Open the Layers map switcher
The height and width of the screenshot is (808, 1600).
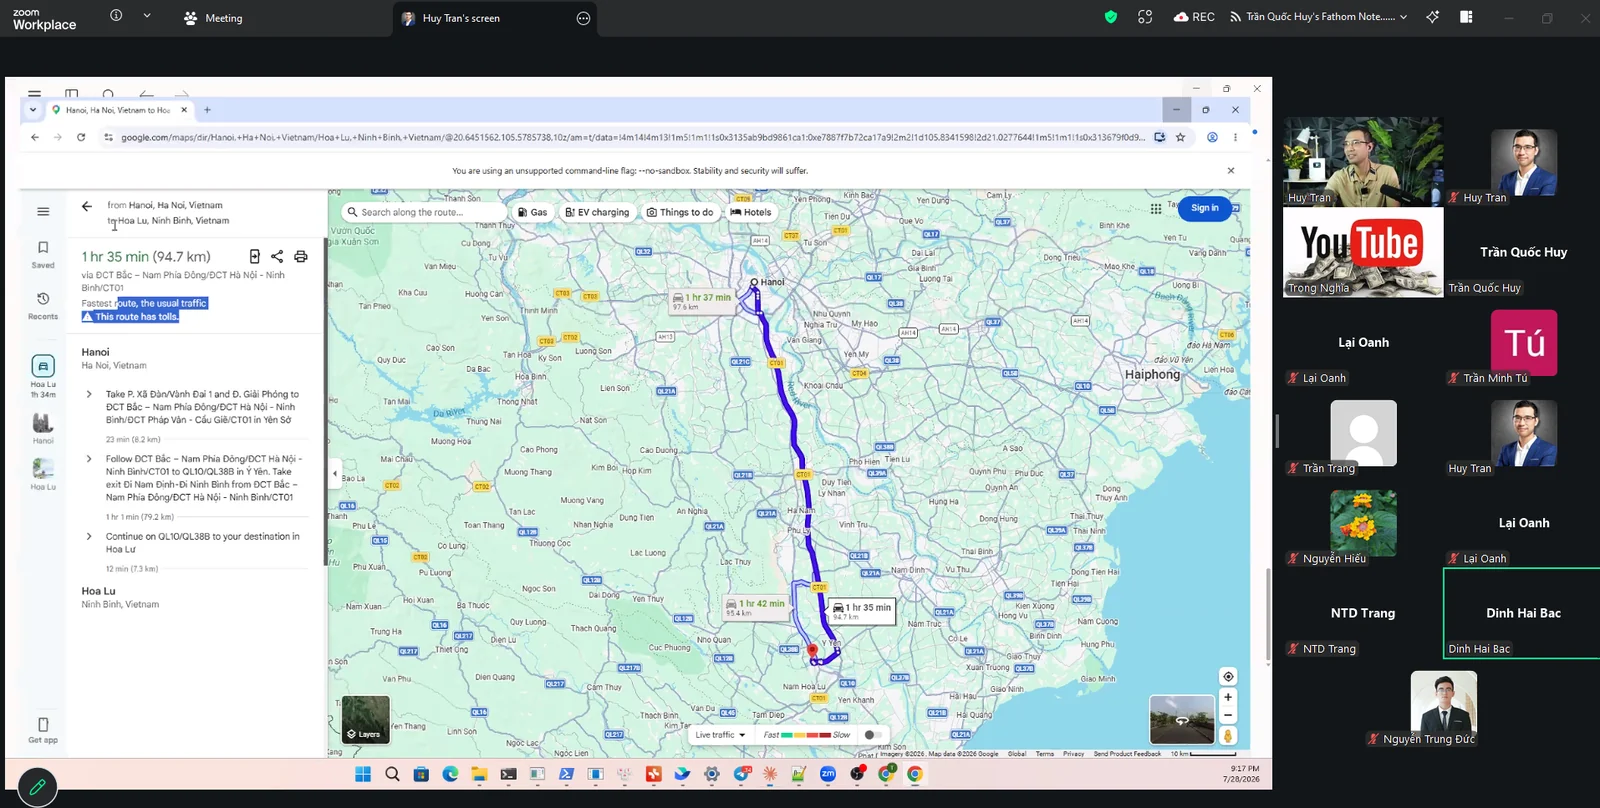365,719
